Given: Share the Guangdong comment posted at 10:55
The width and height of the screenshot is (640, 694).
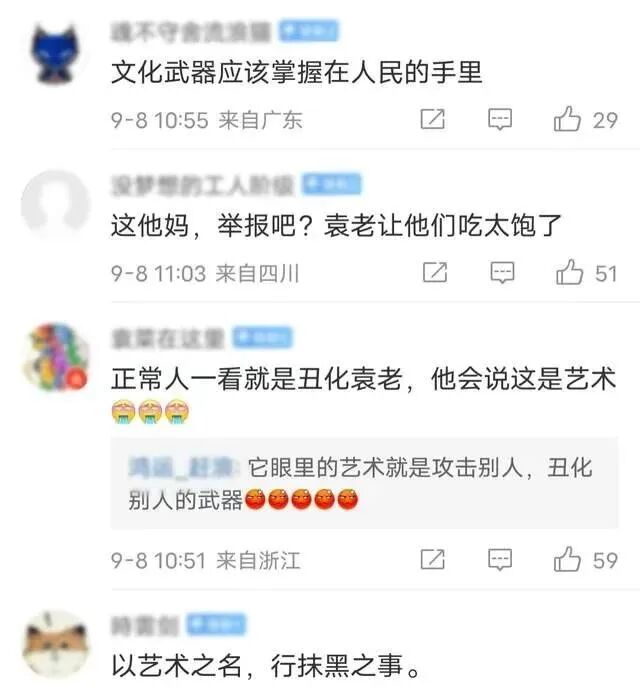Looking at the screenshot, I should coord(432,119).
